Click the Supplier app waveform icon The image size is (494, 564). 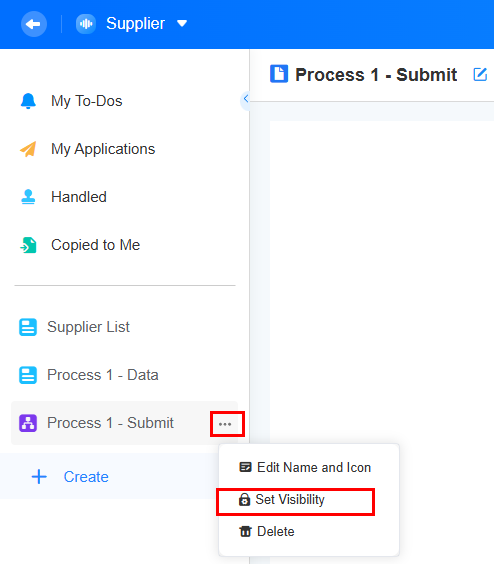coord(86,24)
